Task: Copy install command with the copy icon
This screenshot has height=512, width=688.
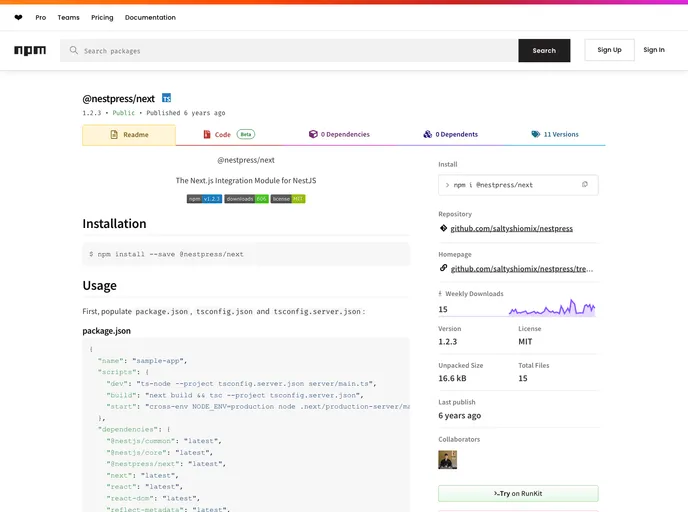Action: coord(584,184)
